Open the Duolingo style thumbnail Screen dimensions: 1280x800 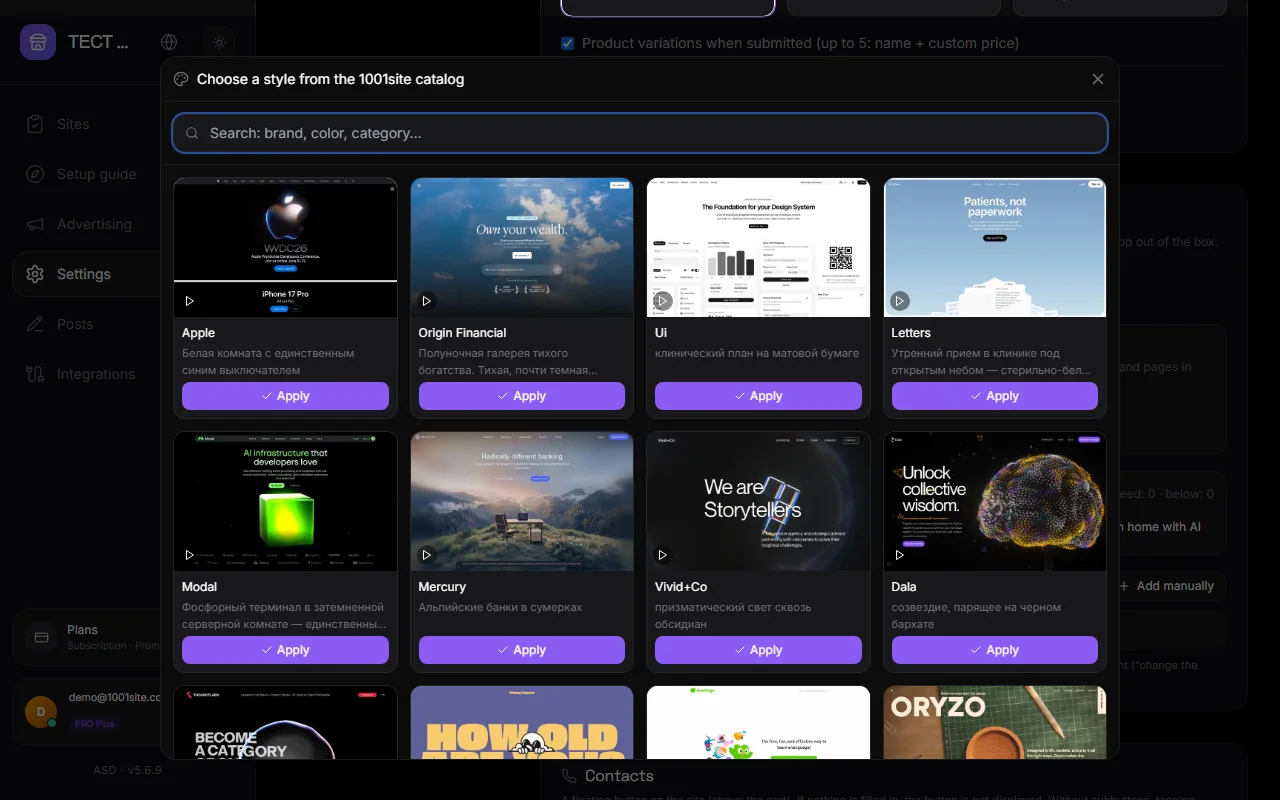pyautogui.click(x=758, y=722)
